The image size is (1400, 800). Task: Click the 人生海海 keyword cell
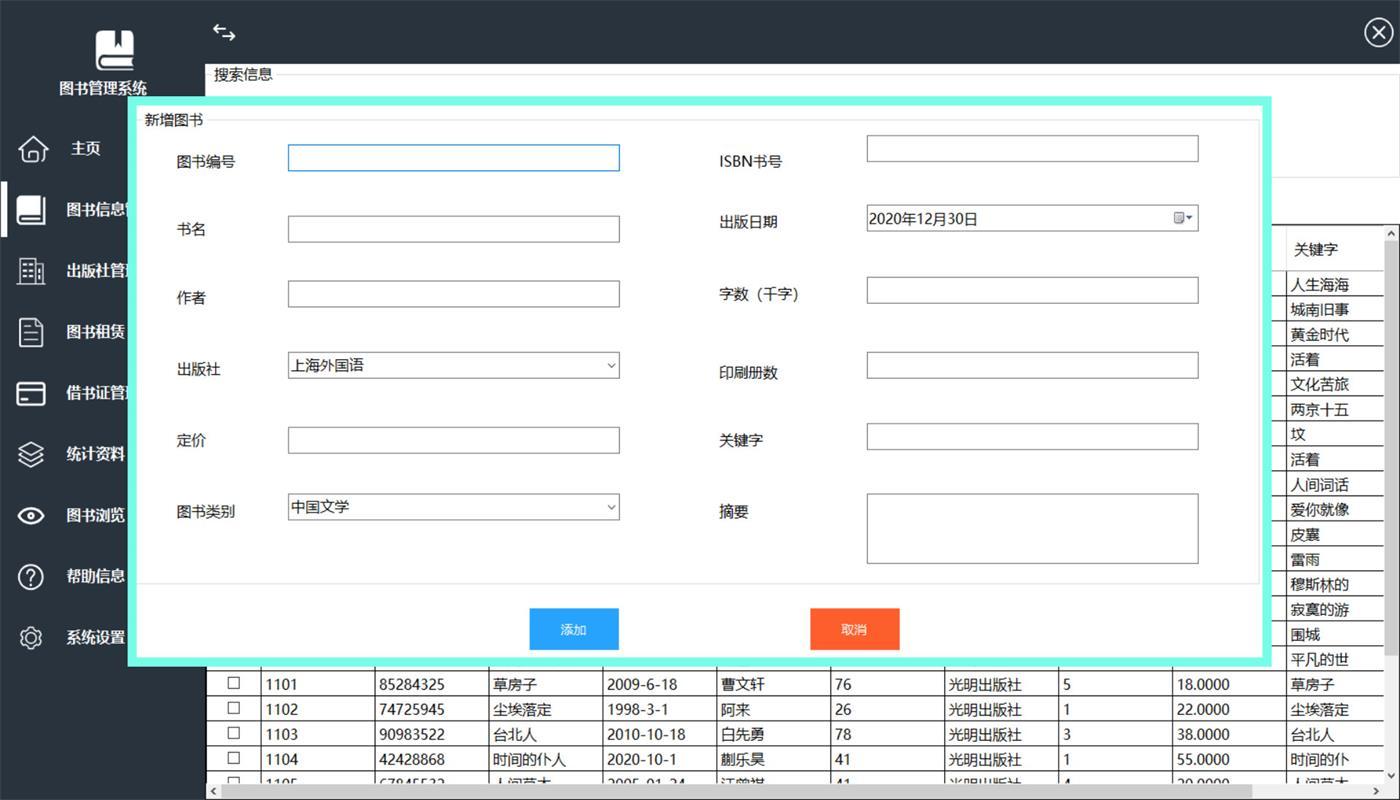click(1335, 285)
